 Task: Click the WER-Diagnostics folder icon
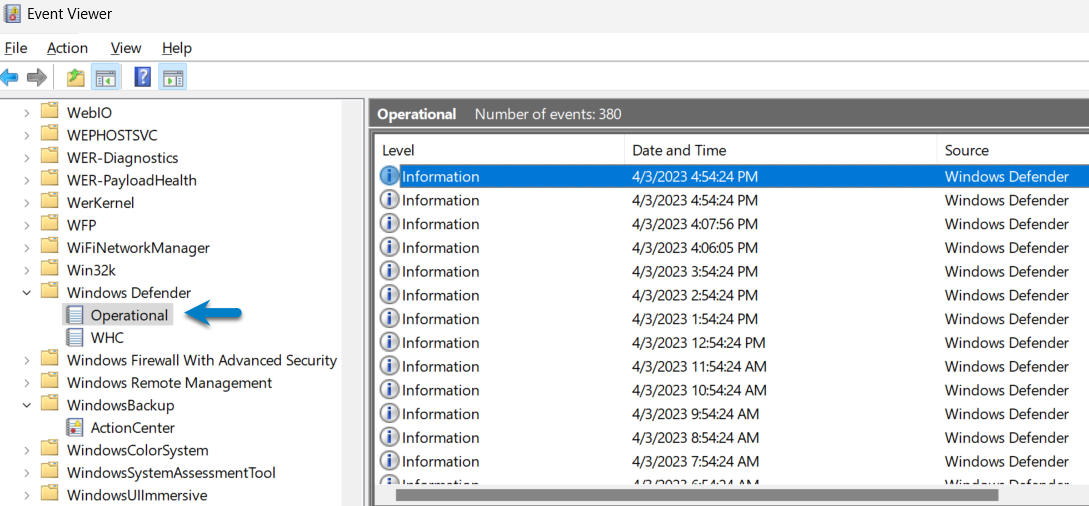click(x=49, y=157)
